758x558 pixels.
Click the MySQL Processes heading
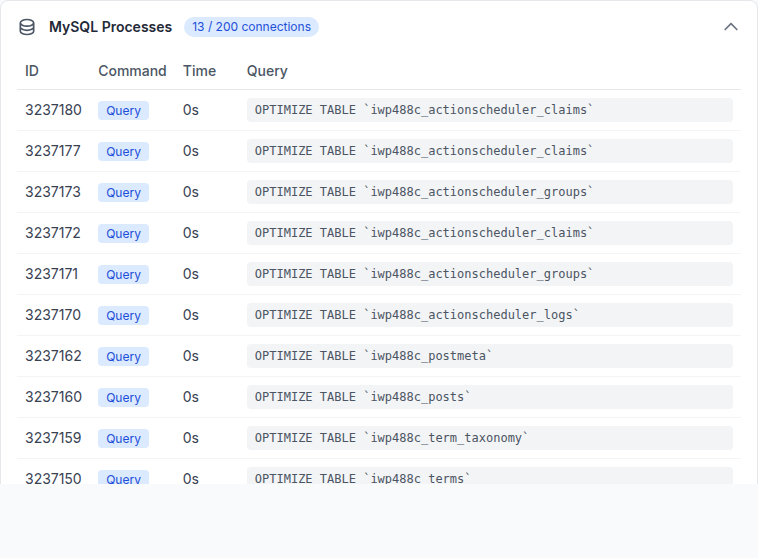point(110,27)
